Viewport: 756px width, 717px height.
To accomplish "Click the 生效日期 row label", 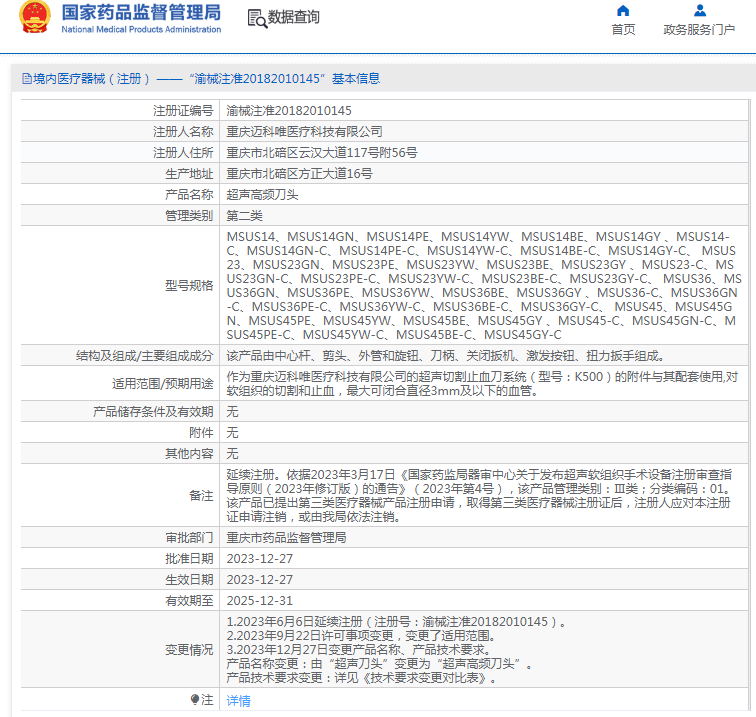I will click(x=189, y=580).
